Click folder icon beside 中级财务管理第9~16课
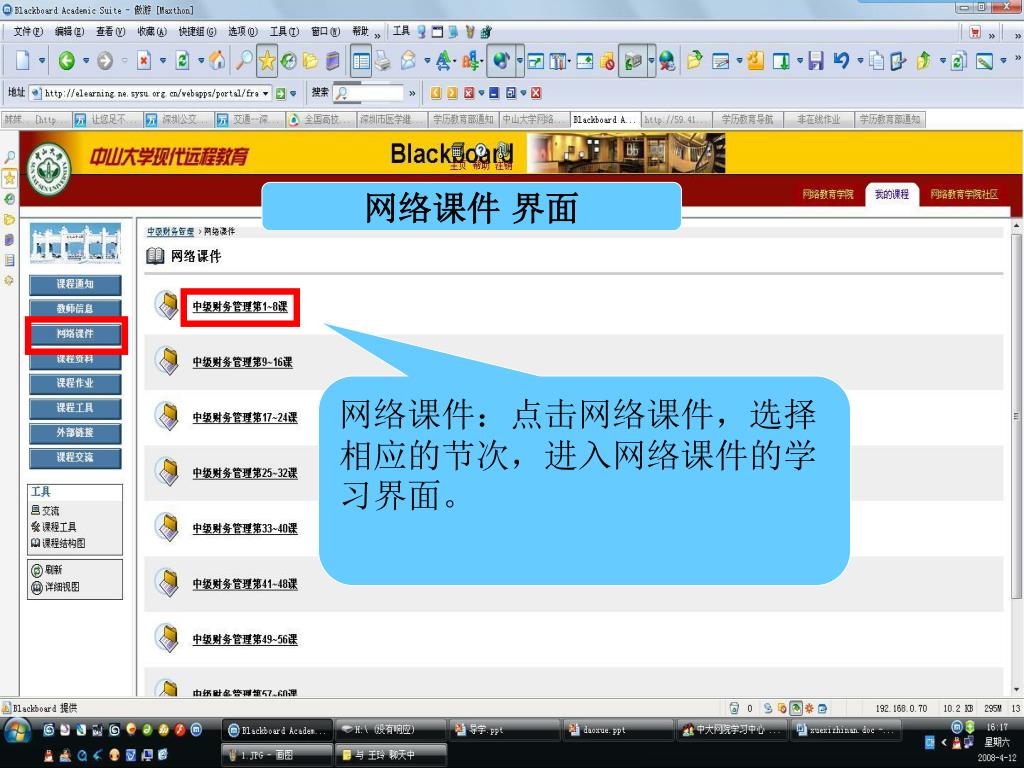This screenshot has height=768, width=1024. point(166,360)
